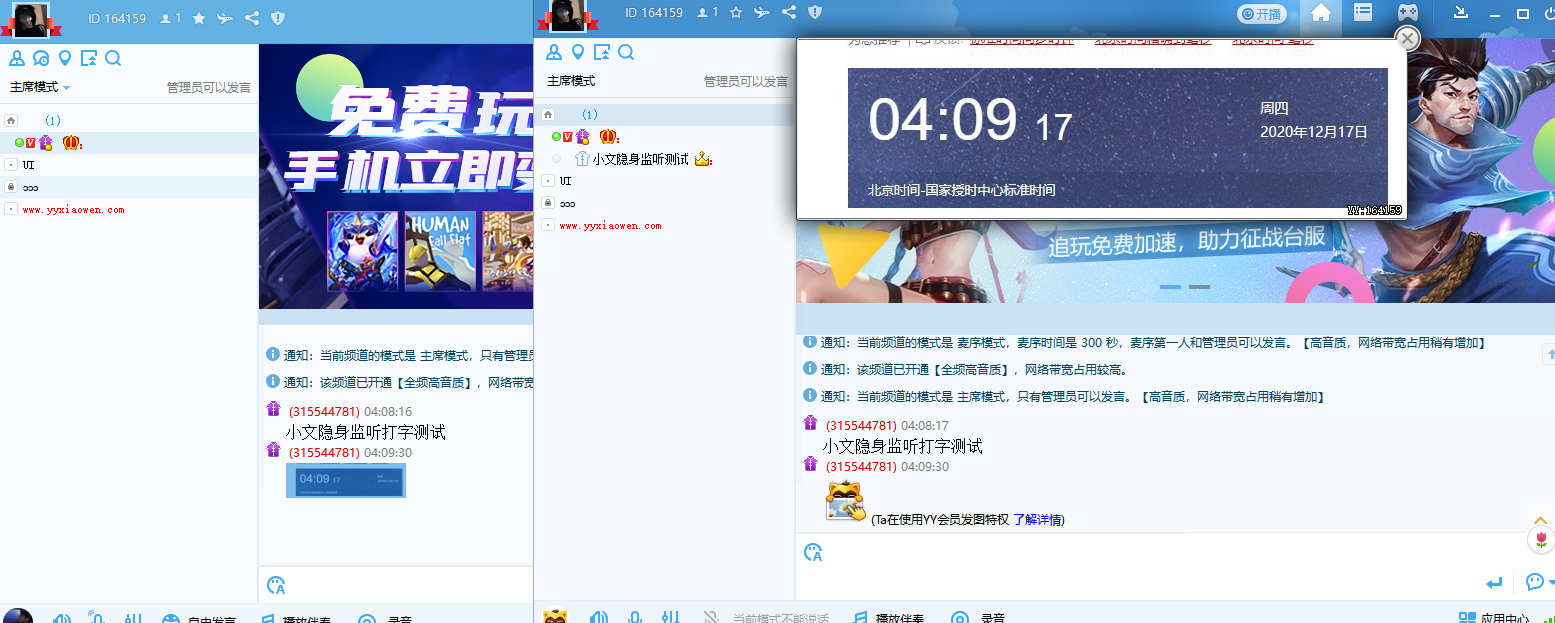Close the enlarged clock image popup

(x=1407, y=38)
